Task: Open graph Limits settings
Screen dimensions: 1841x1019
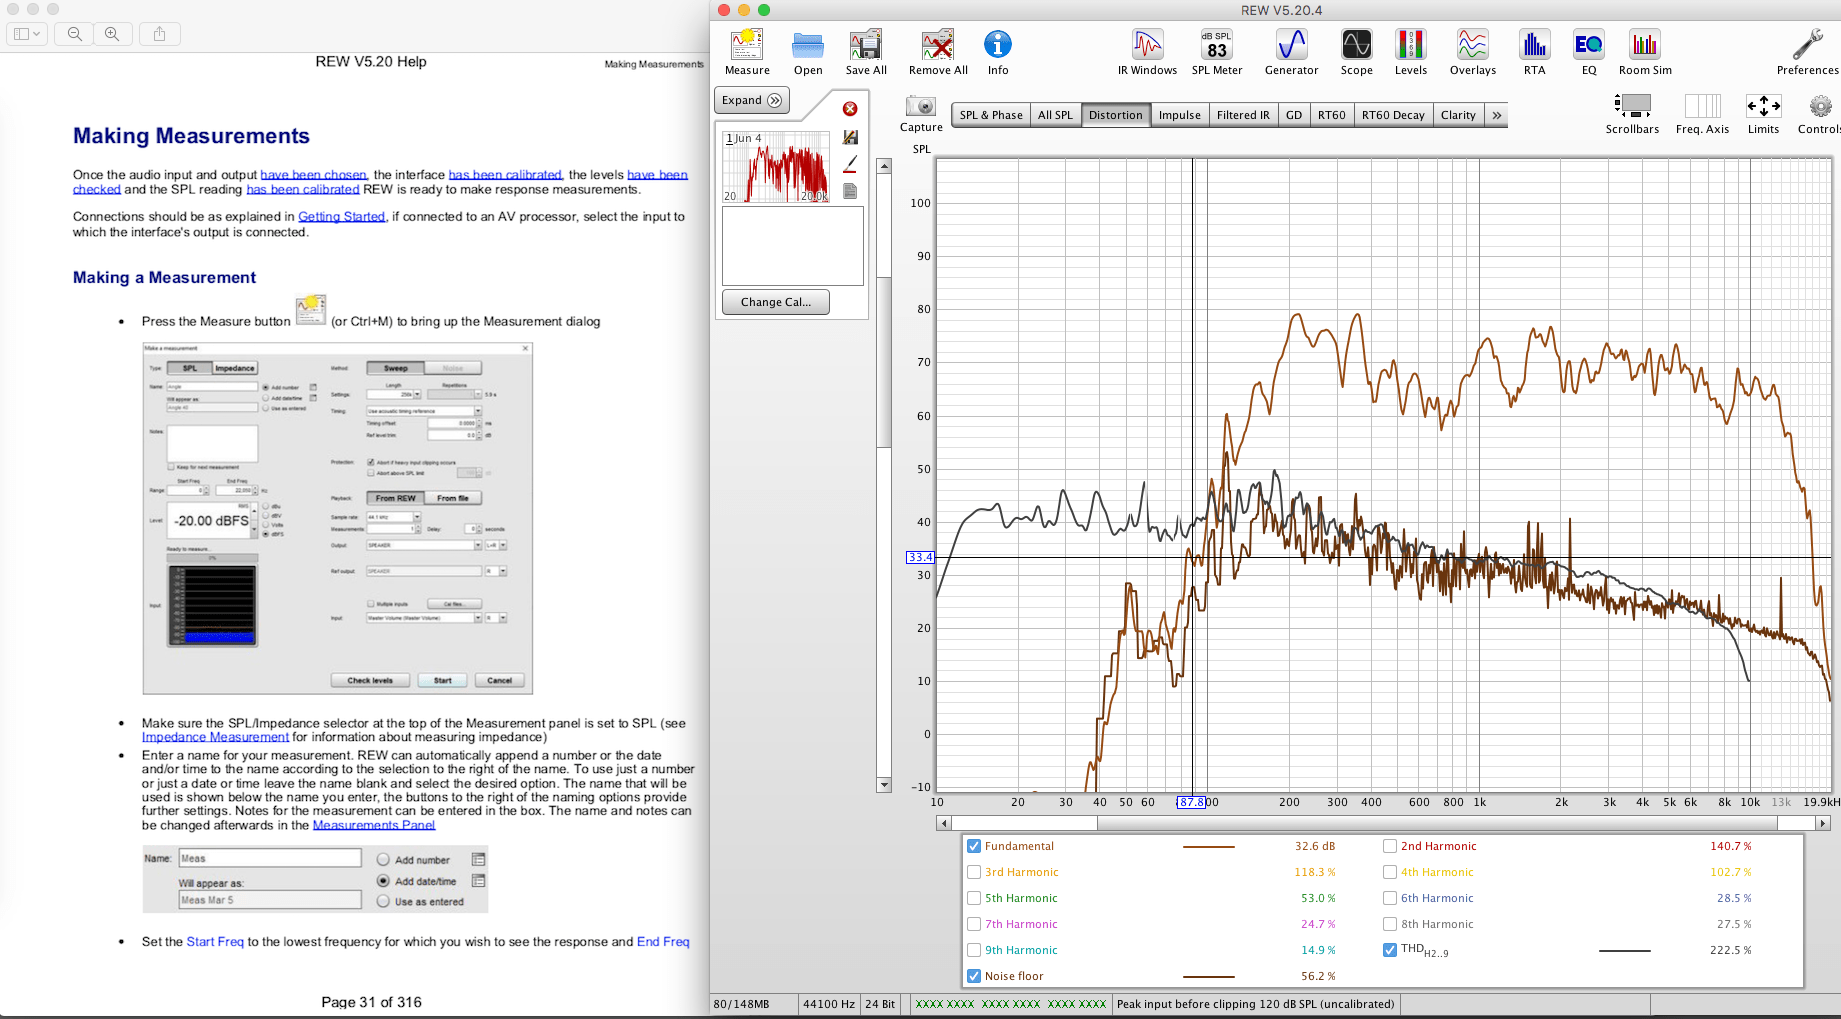Action: [1763, 114]
